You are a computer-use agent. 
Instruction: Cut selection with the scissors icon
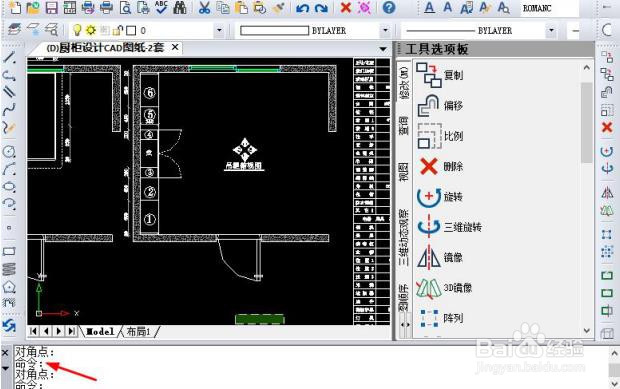click(x=204, y=8)
